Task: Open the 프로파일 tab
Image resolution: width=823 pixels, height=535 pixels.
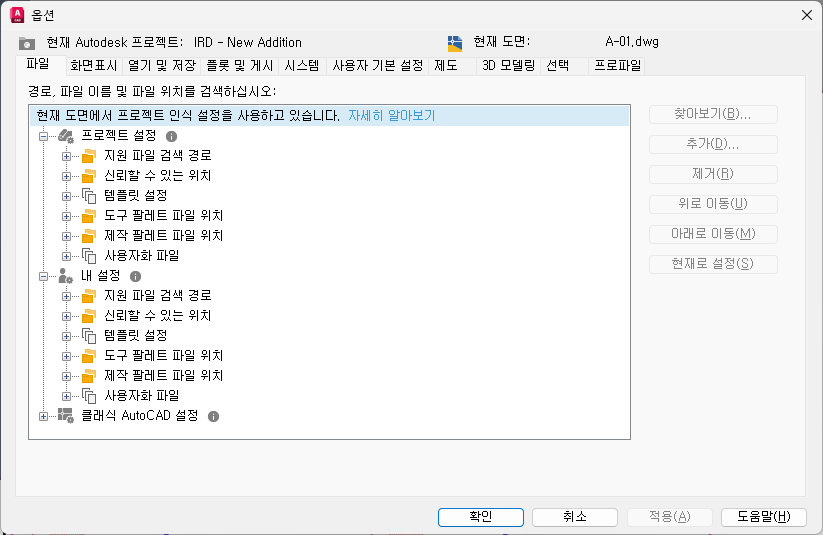Action: pos(617,66)
